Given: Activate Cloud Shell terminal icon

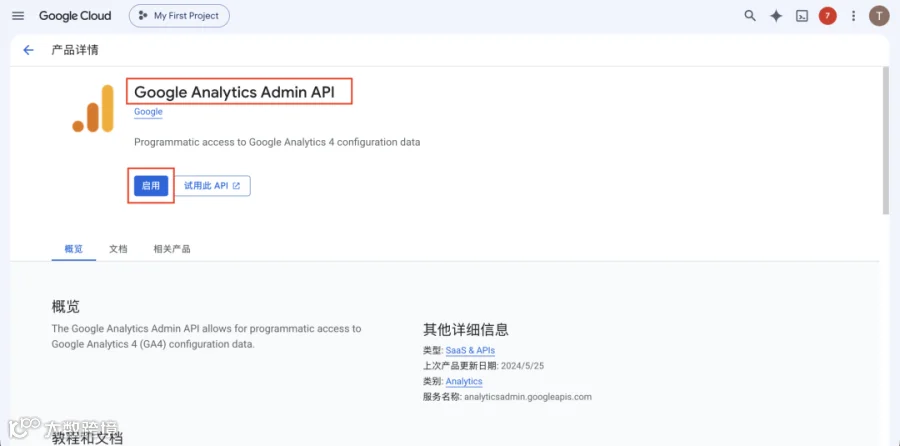Looking at the screenshot, I should (802, 16).
